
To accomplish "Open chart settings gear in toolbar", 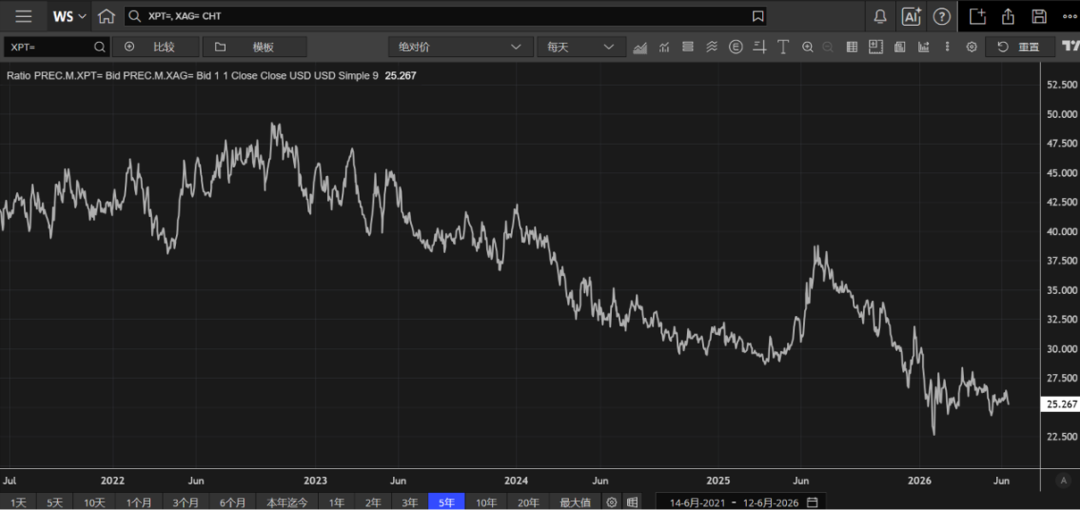I will click(x=971, y=47).
